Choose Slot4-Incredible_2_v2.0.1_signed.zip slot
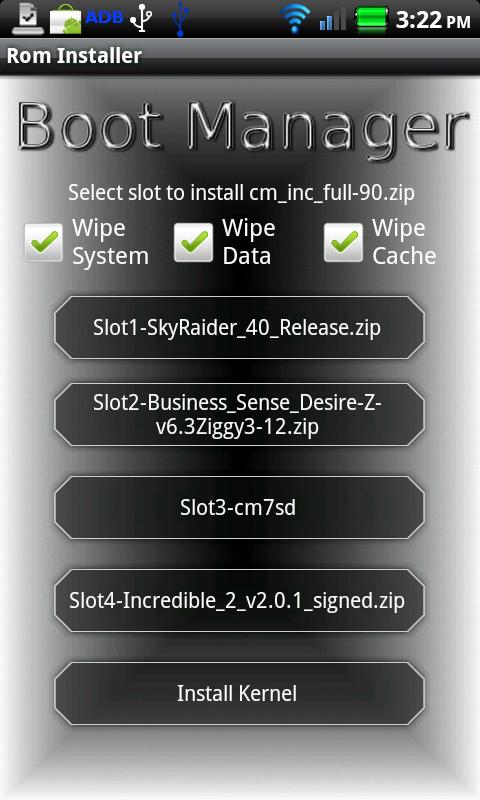 coord(239,601)
